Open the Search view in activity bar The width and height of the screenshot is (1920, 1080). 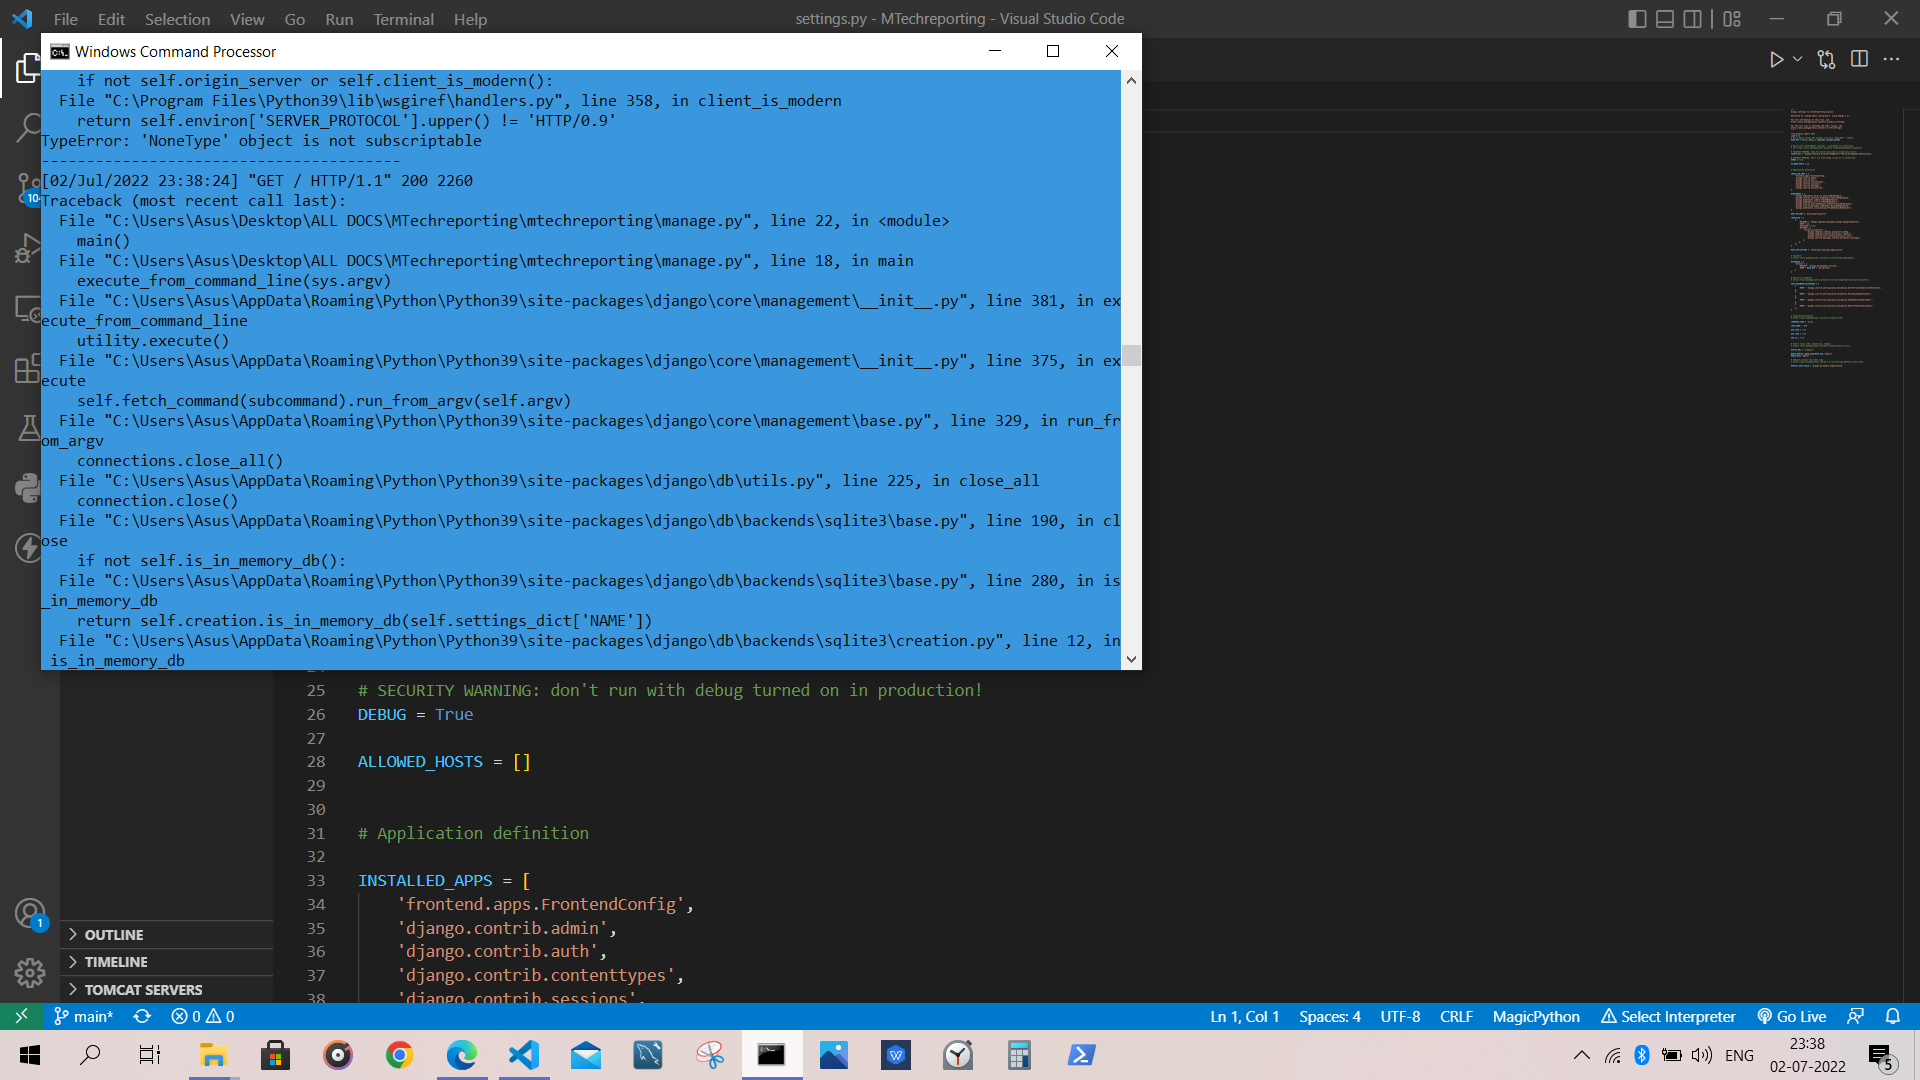28,128
